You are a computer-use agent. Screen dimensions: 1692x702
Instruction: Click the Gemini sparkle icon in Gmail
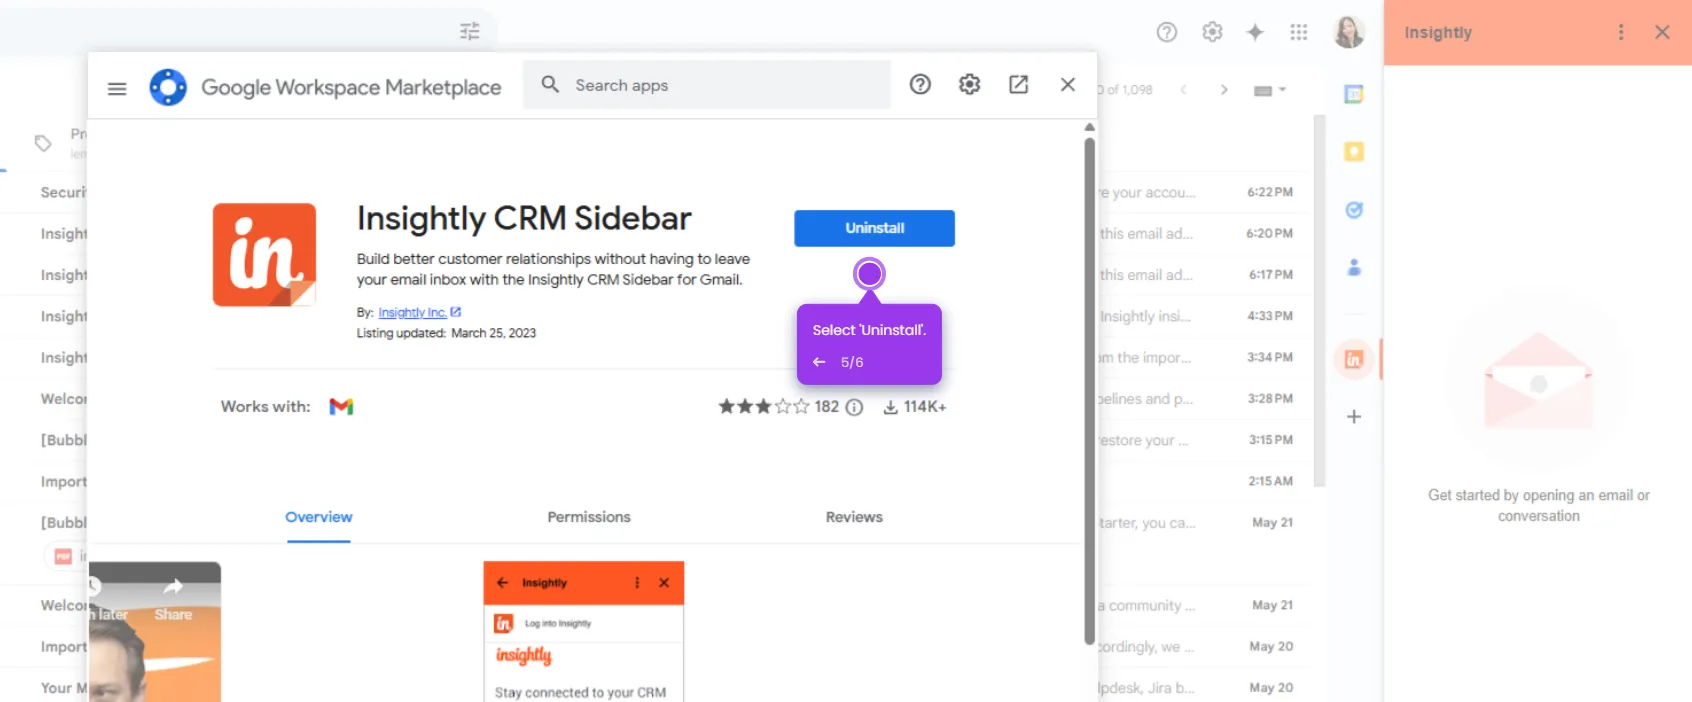pyautogui.click(x=1255, y=32)
